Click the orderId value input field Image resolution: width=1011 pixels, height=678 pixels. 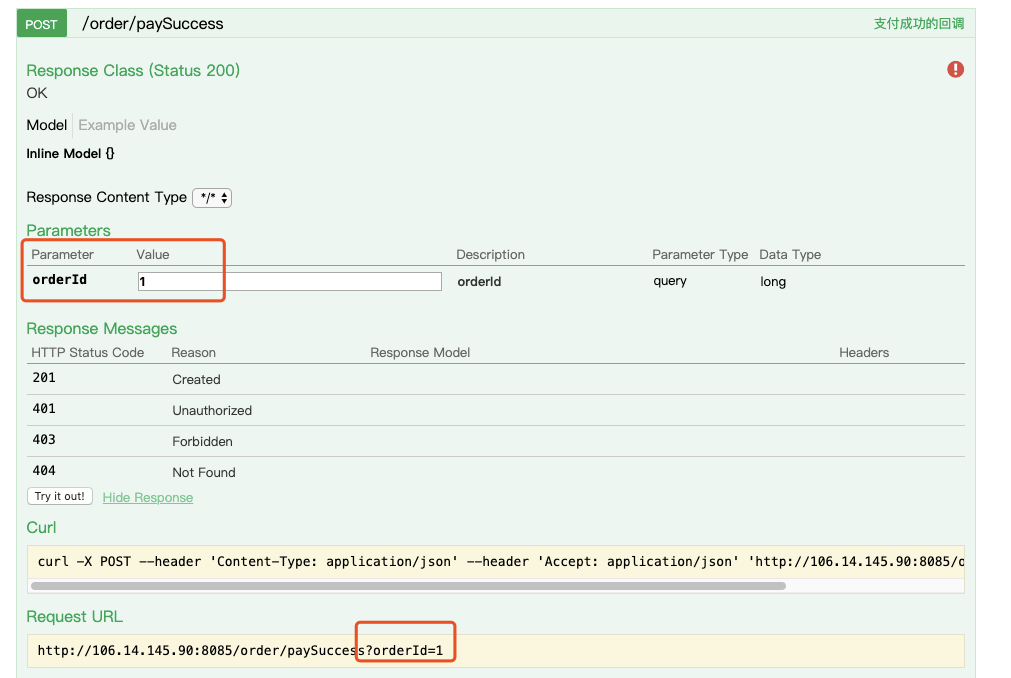pyautogui.click(x=290, y=281)
